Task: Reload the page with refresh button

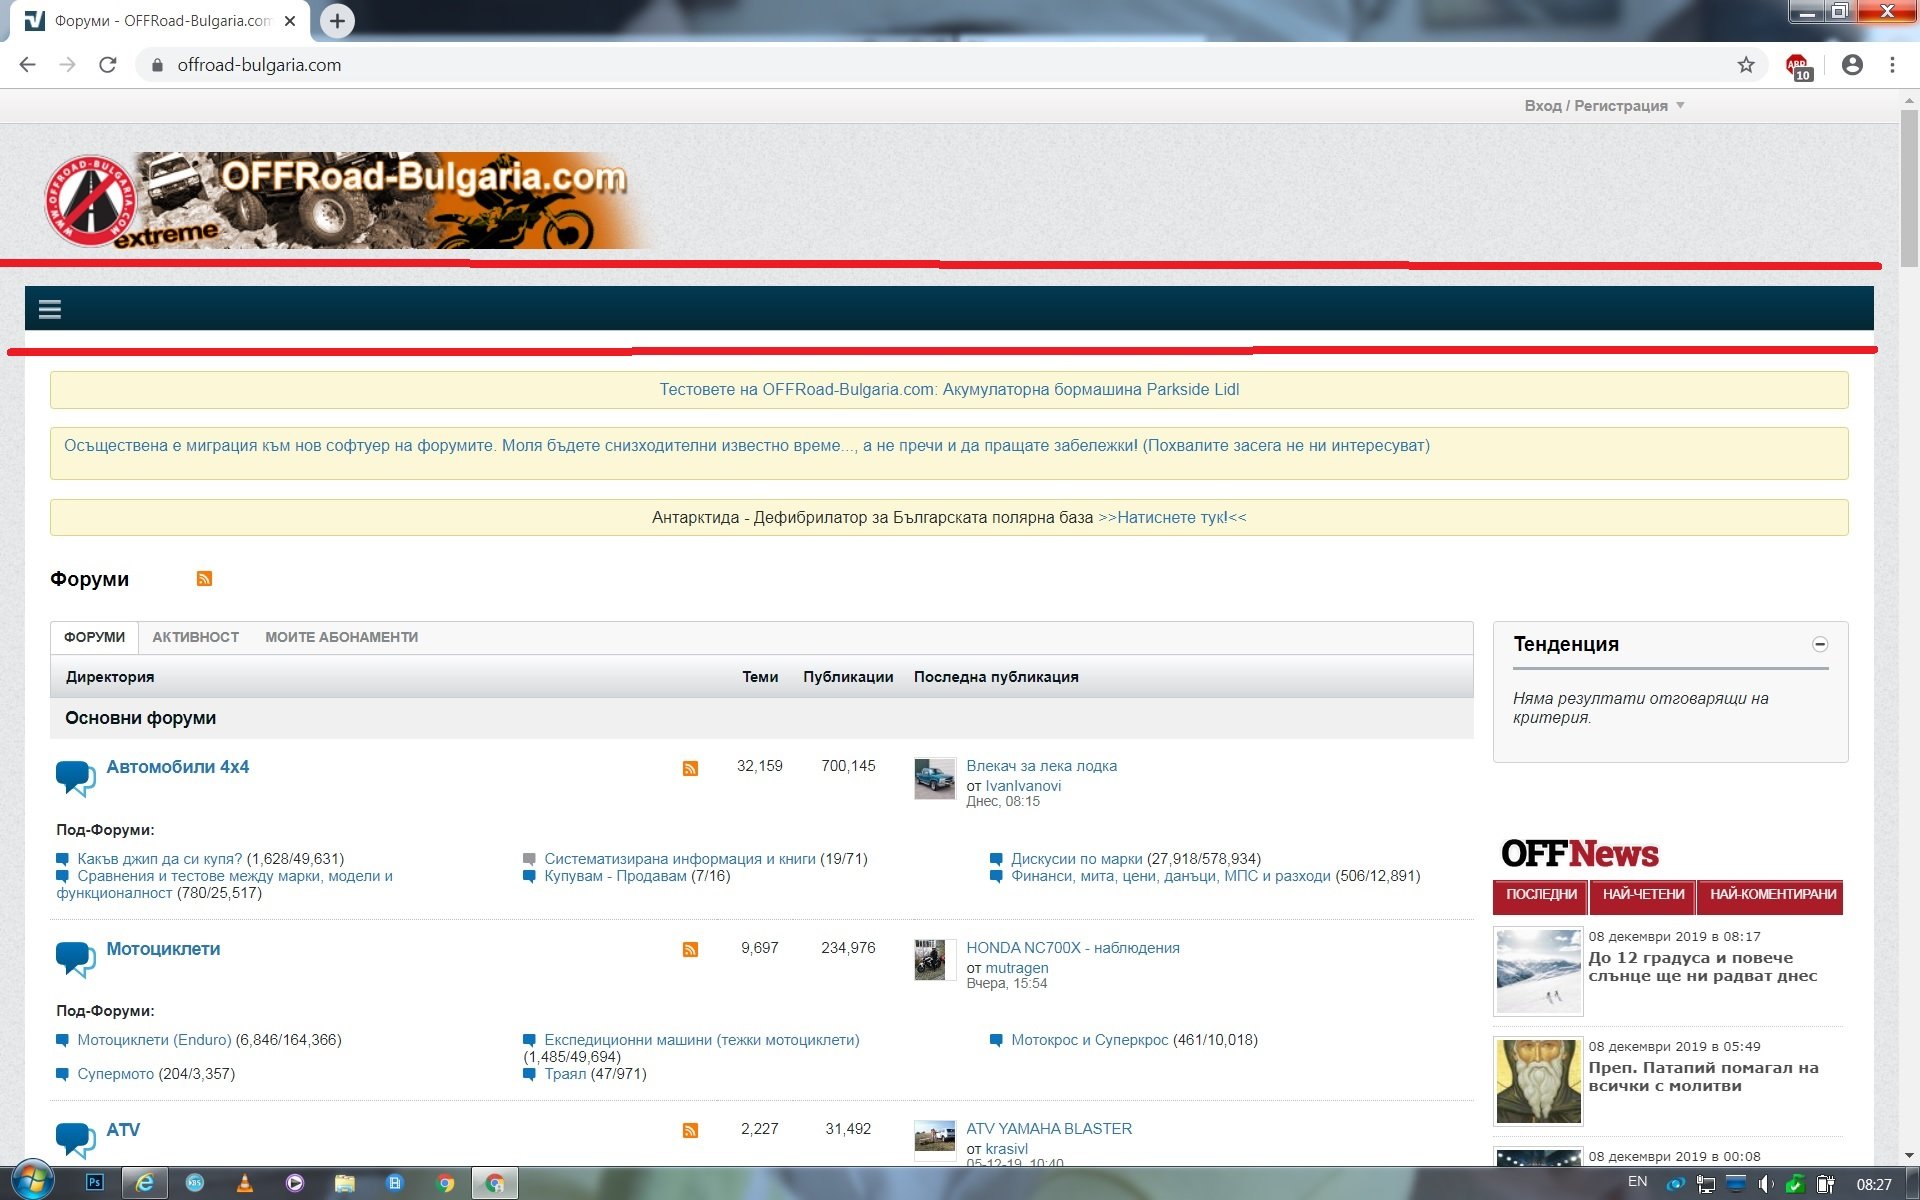Action: [x=108, y=65]
